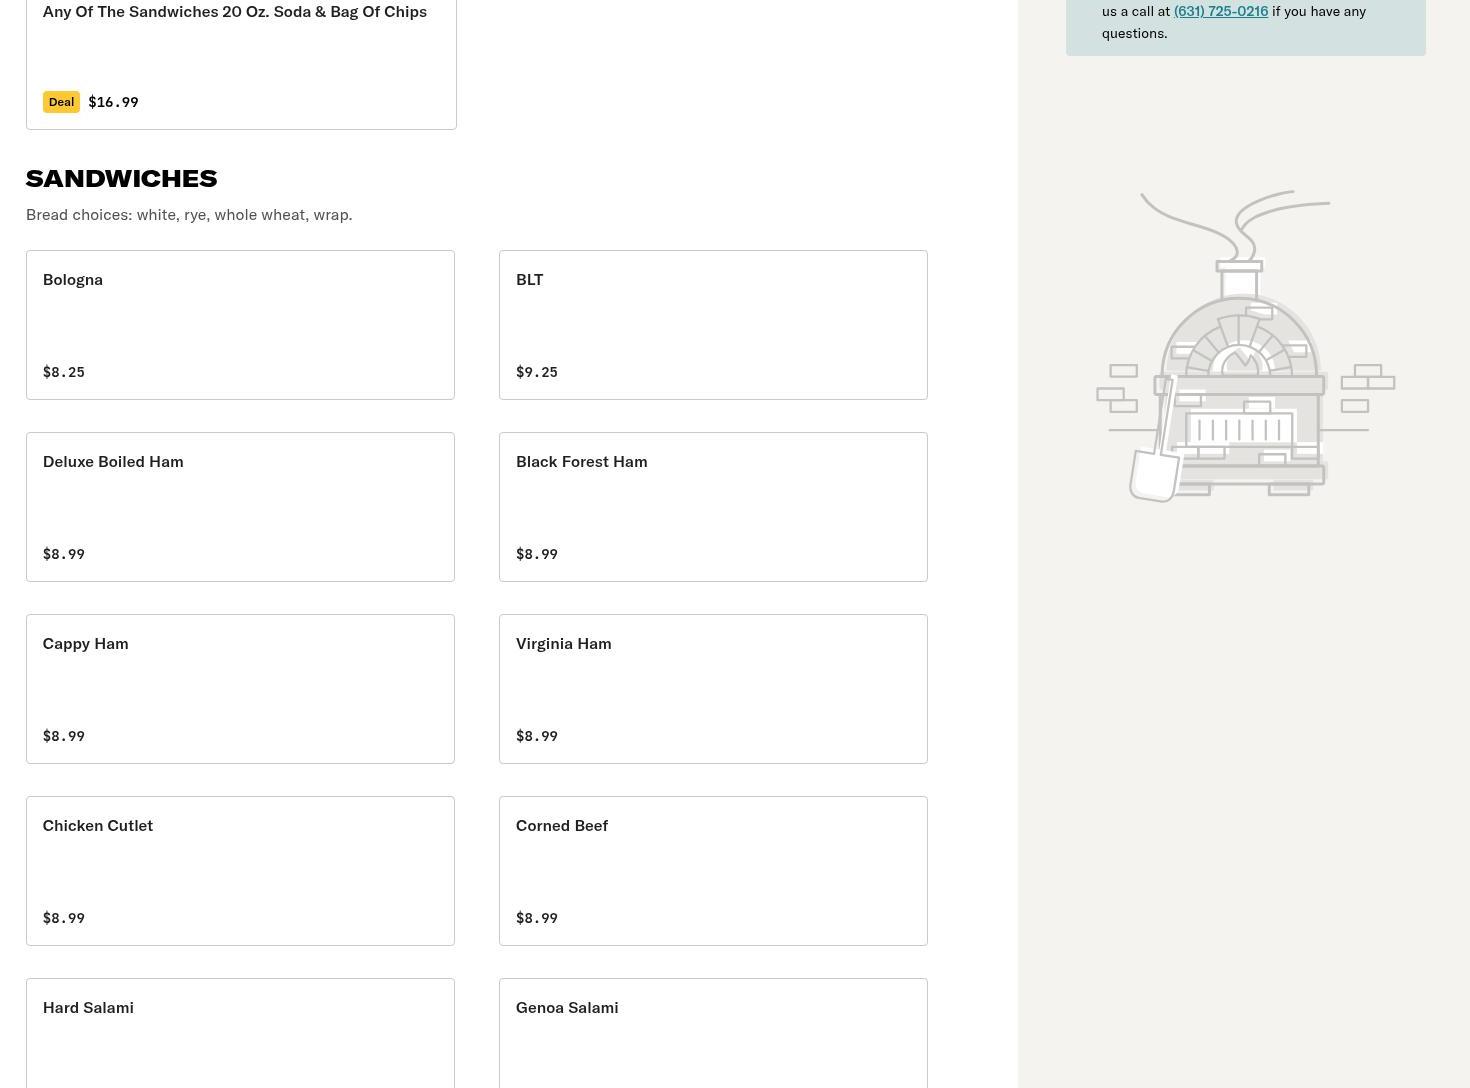Select the Bologna sandwich card
Image resolution: width=1470 pixels, height=1088 pixels.
240,324
